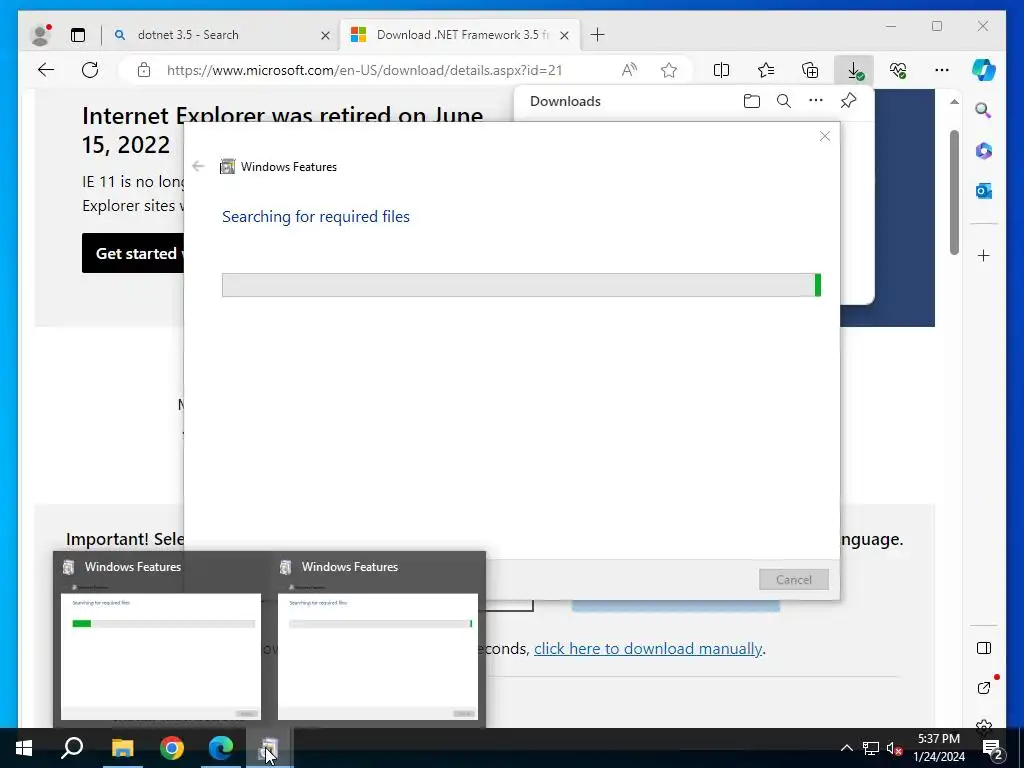Close the Download .NET Framework 3.5 tab

coord(565,35)
